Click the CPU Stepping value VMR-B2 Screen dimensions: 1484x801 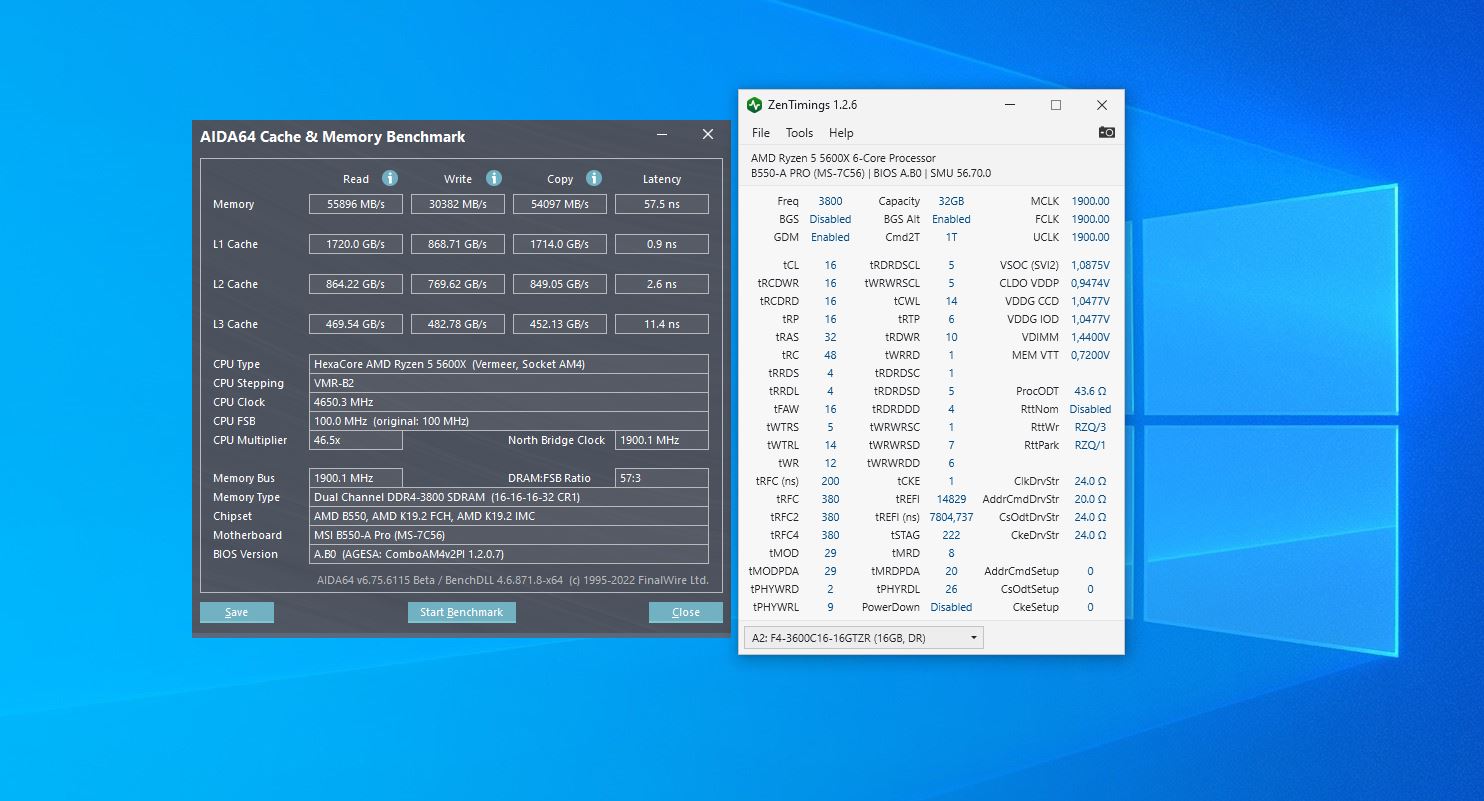[509, 383]
